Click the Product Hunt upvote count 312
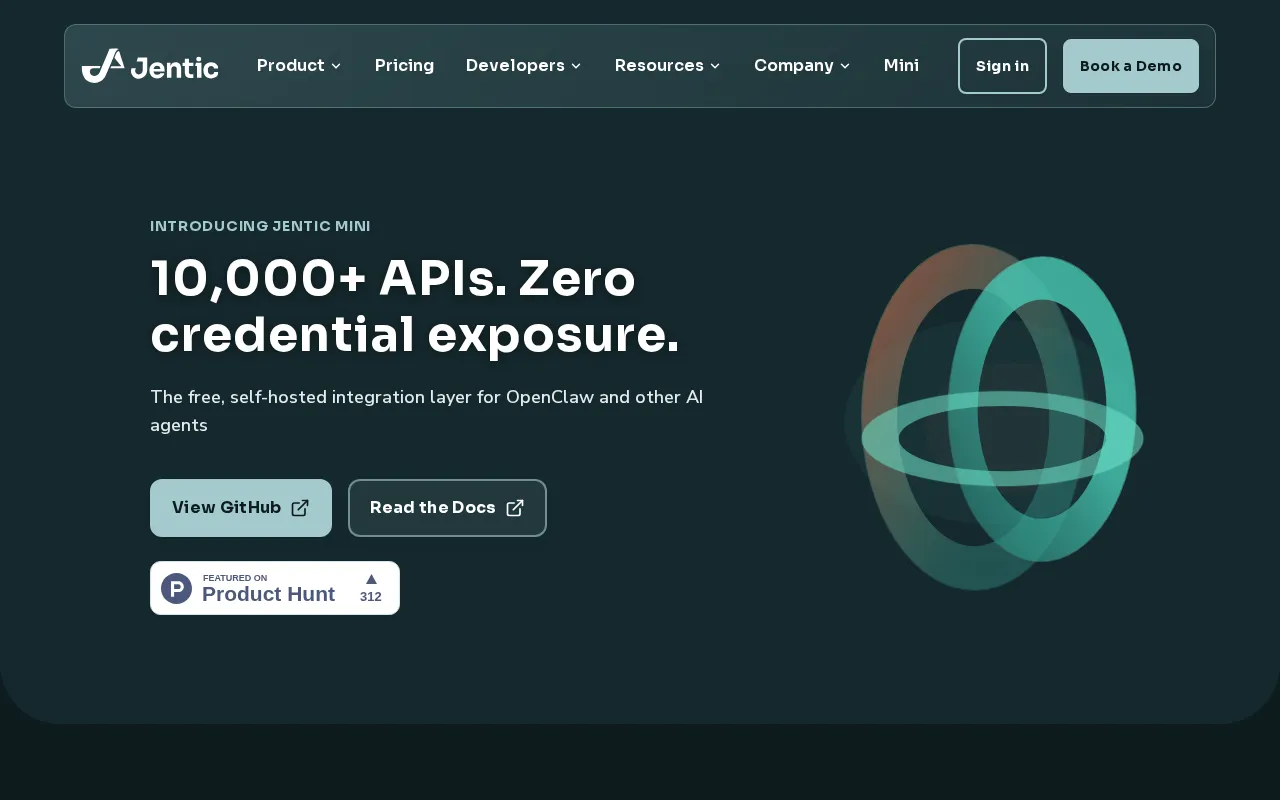Screen dimensions: 1280x800 click(371, 597)
